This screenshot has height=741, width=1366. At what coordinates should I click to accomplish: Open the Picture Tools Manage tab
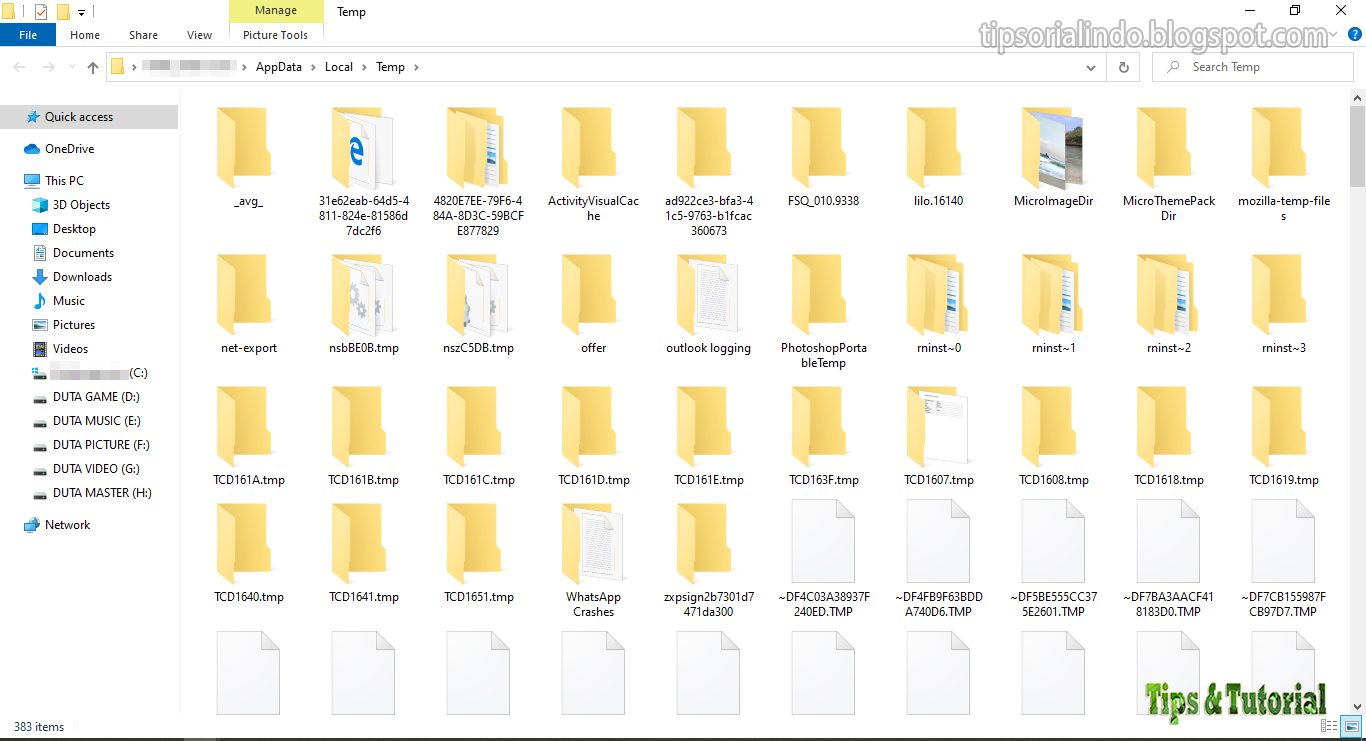coord(276,11)
